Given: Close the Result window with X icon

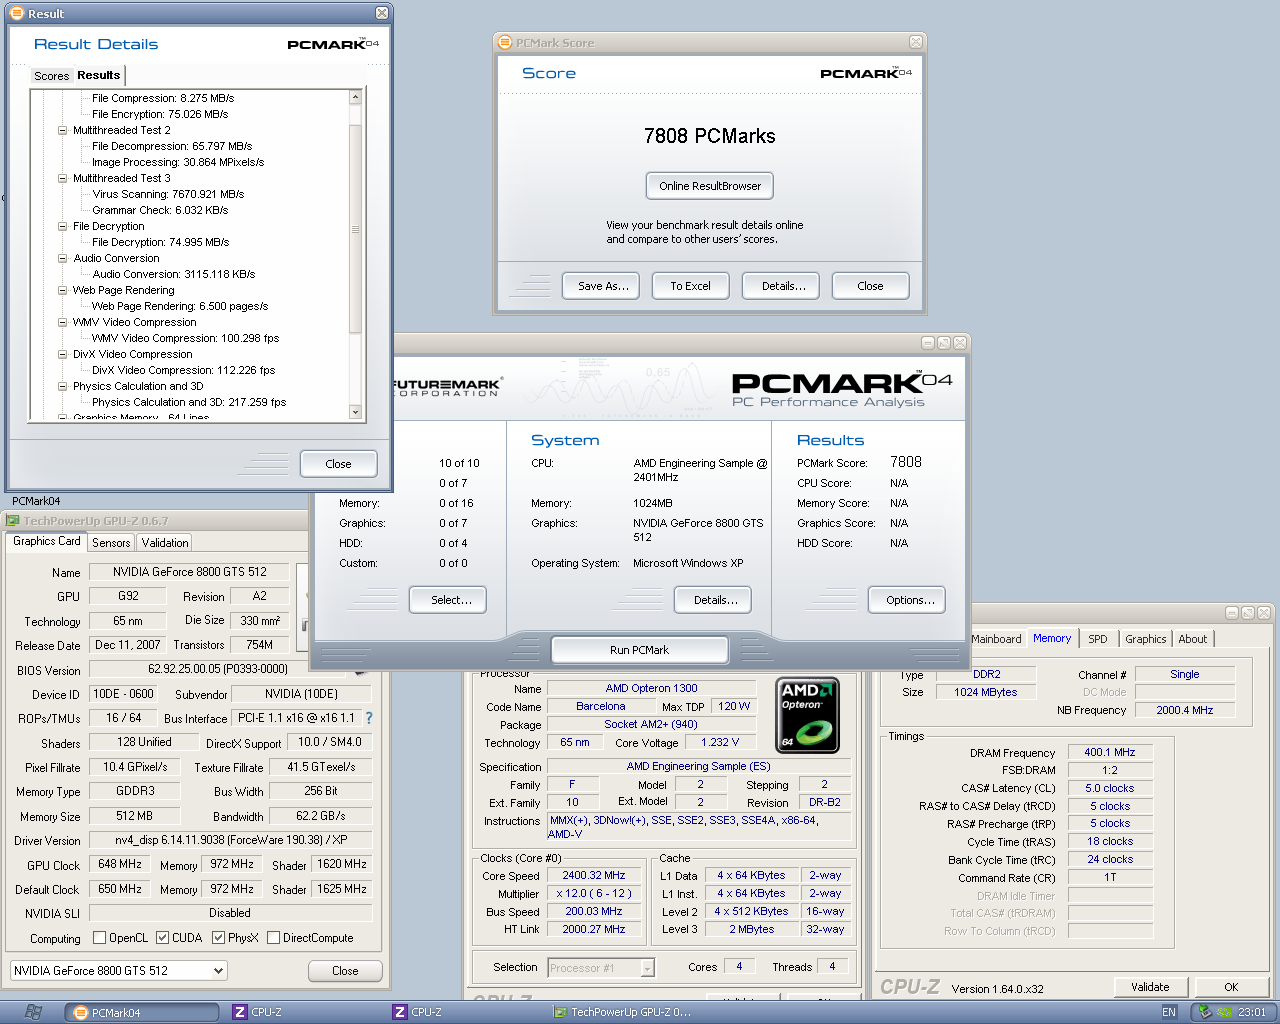Looking at the screenshot, I should click(x=382, y=13).
